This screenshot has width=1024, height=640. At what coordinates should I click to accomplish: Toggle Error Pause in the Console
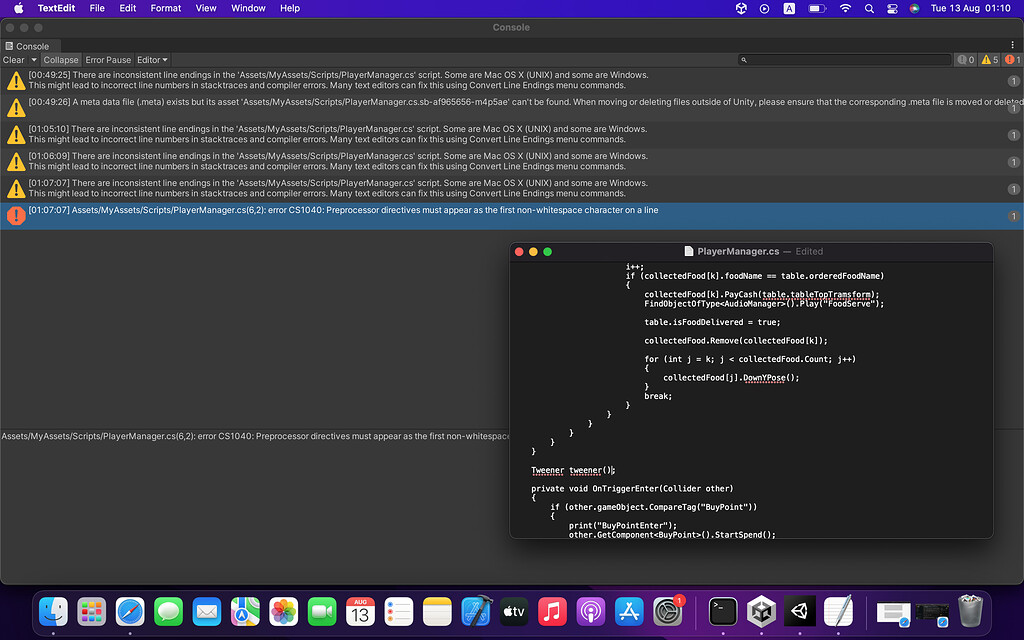point(107,60)
